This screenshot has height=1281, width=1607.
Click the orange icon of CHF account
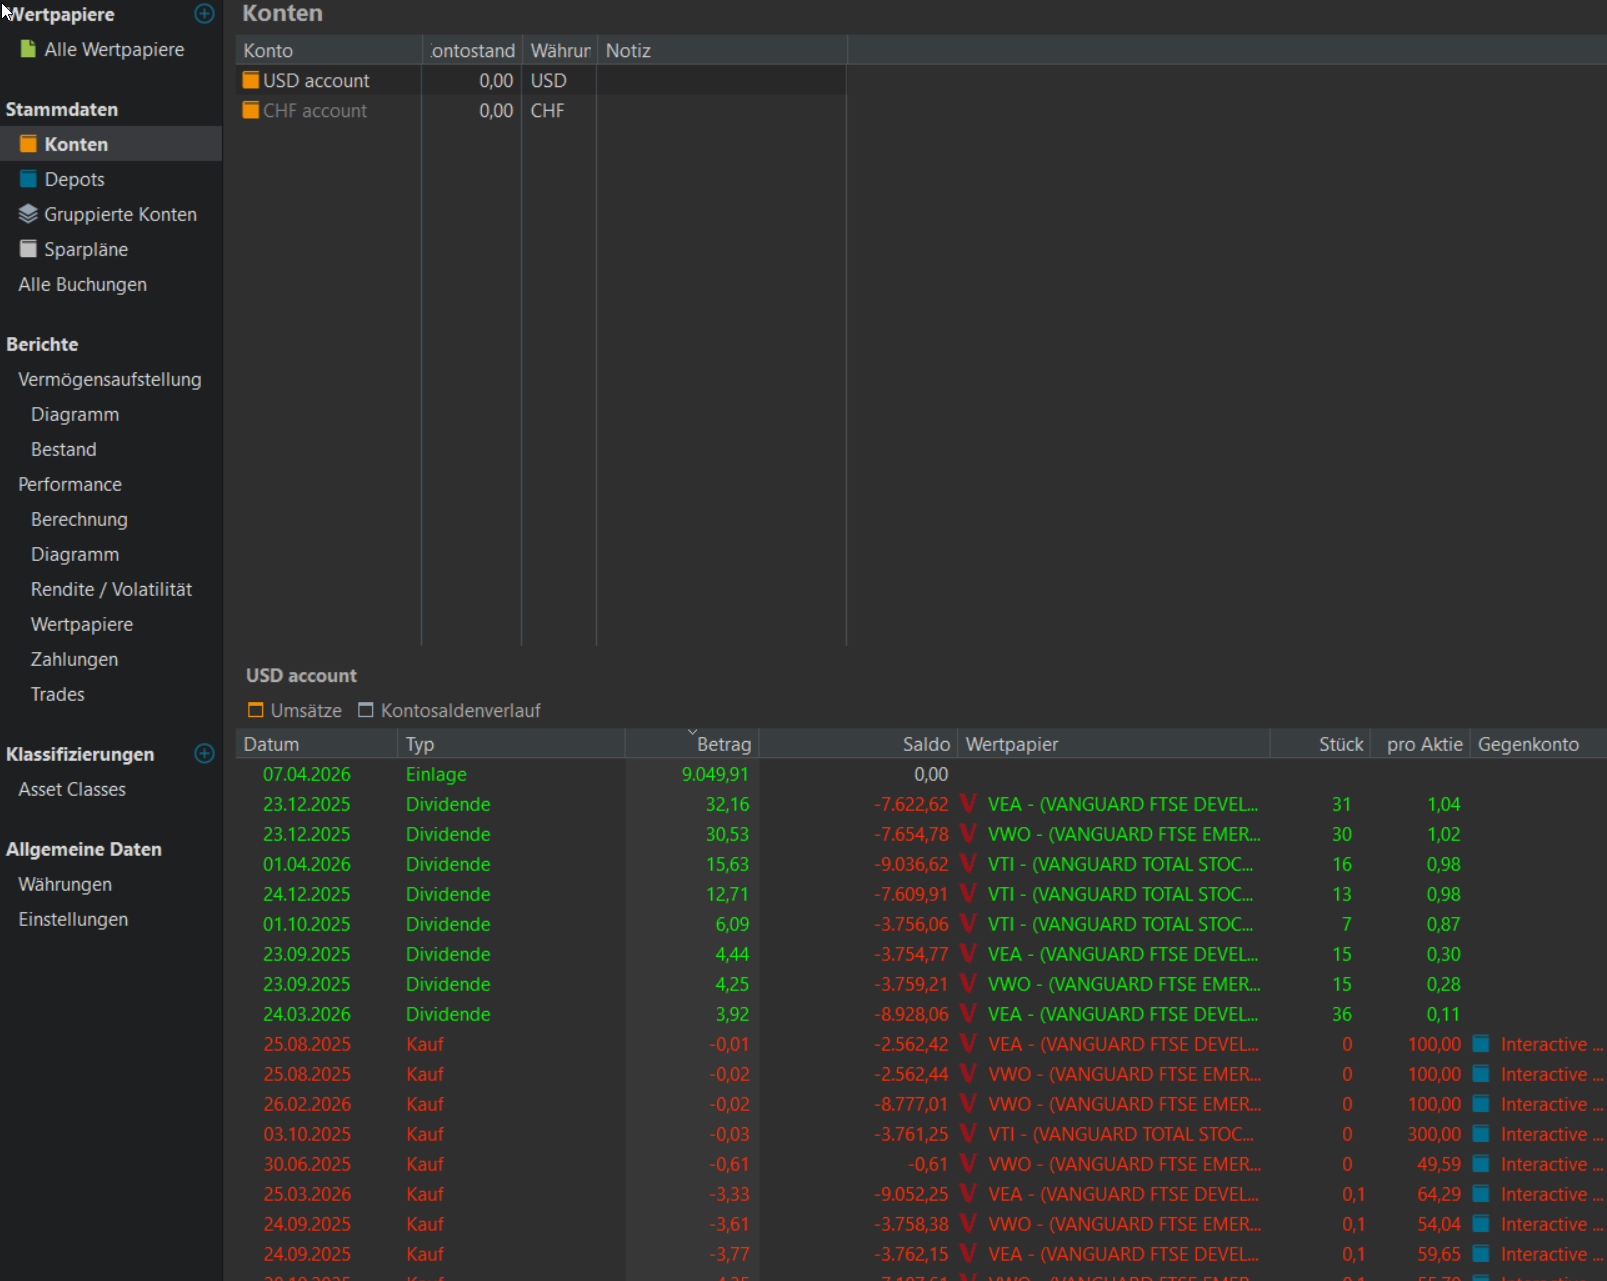point(251,110)
